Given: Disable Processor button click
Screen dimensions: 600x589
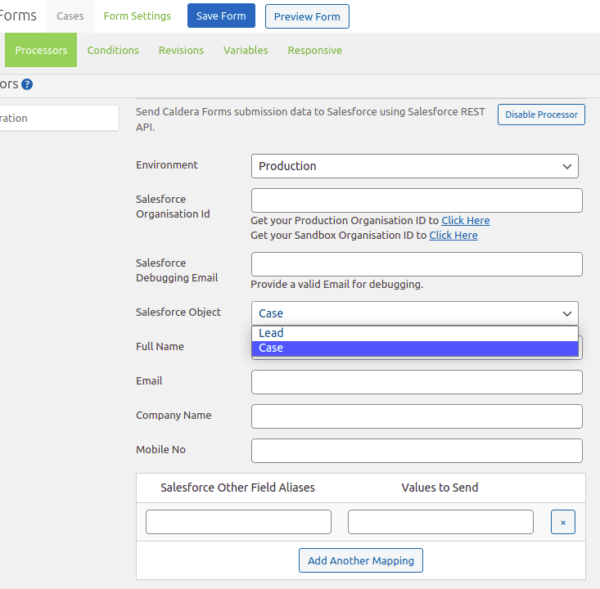Looking at the screenshot, I should tap(541, 114).
